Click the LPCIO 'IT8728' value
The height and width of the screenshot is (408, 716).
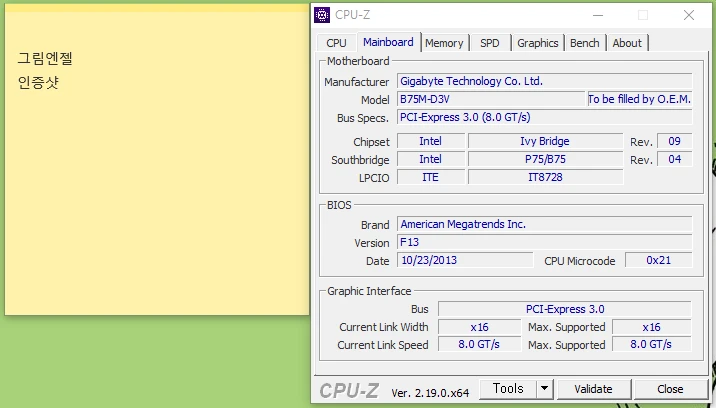click(545, 177)
